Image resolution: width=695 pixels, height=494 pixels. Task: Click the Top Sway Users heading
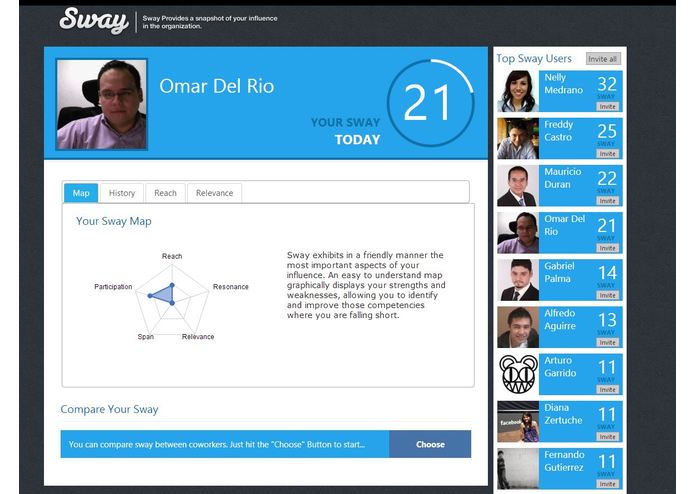[534, 58]
